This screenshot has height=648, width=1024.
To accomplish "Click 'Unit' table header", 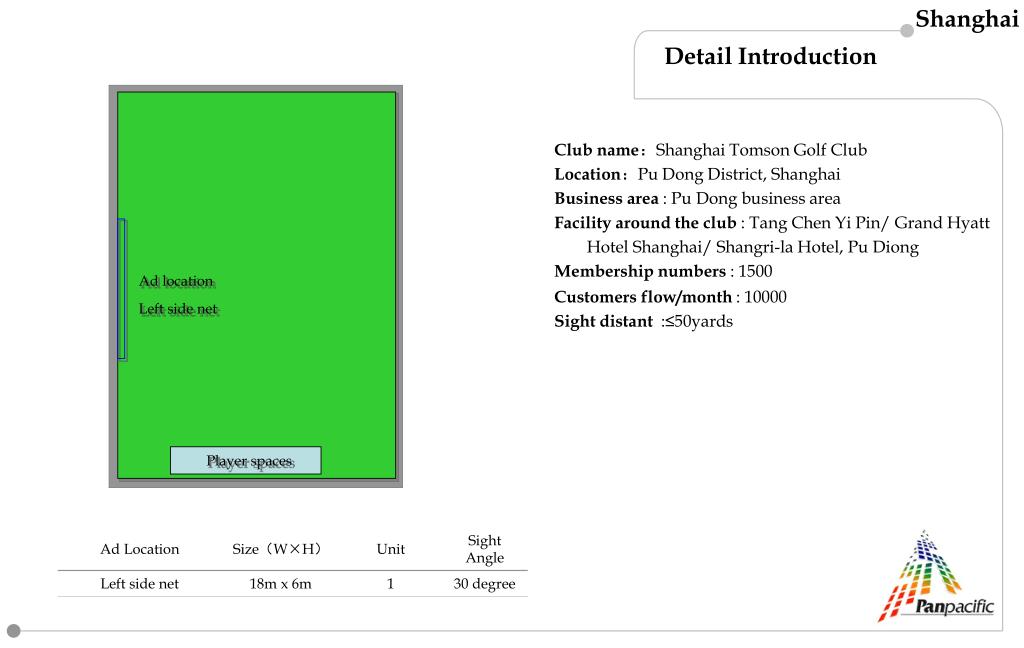I will (x=391, y=549).
